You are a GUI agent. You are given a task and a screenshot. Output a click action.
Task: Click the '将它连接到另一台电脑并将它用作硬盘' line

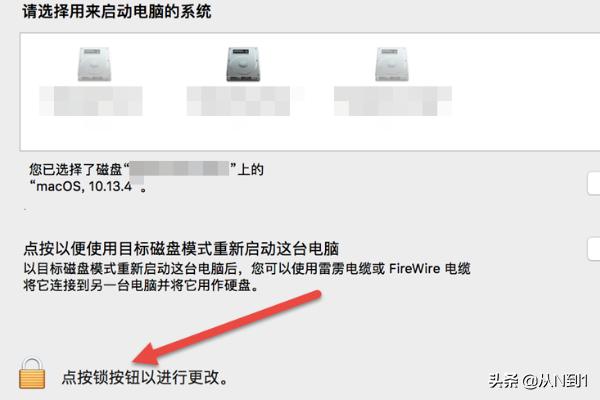pos(142,285)
